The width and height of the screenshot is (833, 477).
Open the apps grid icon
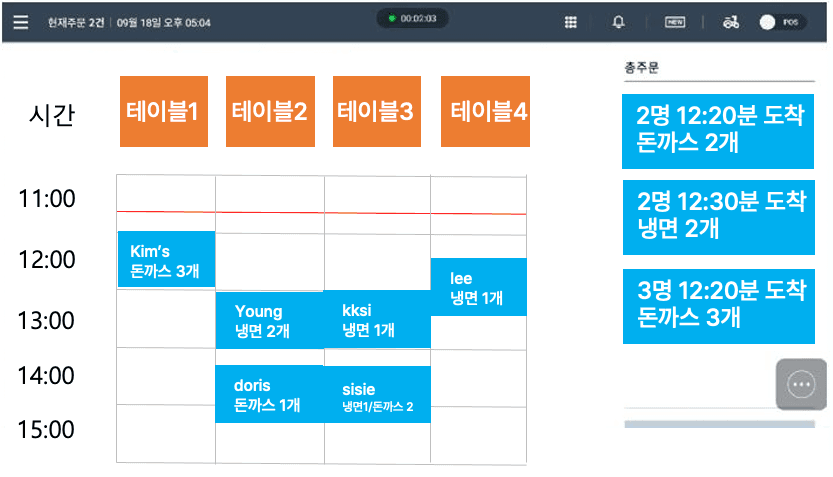[x=571, y=21]
